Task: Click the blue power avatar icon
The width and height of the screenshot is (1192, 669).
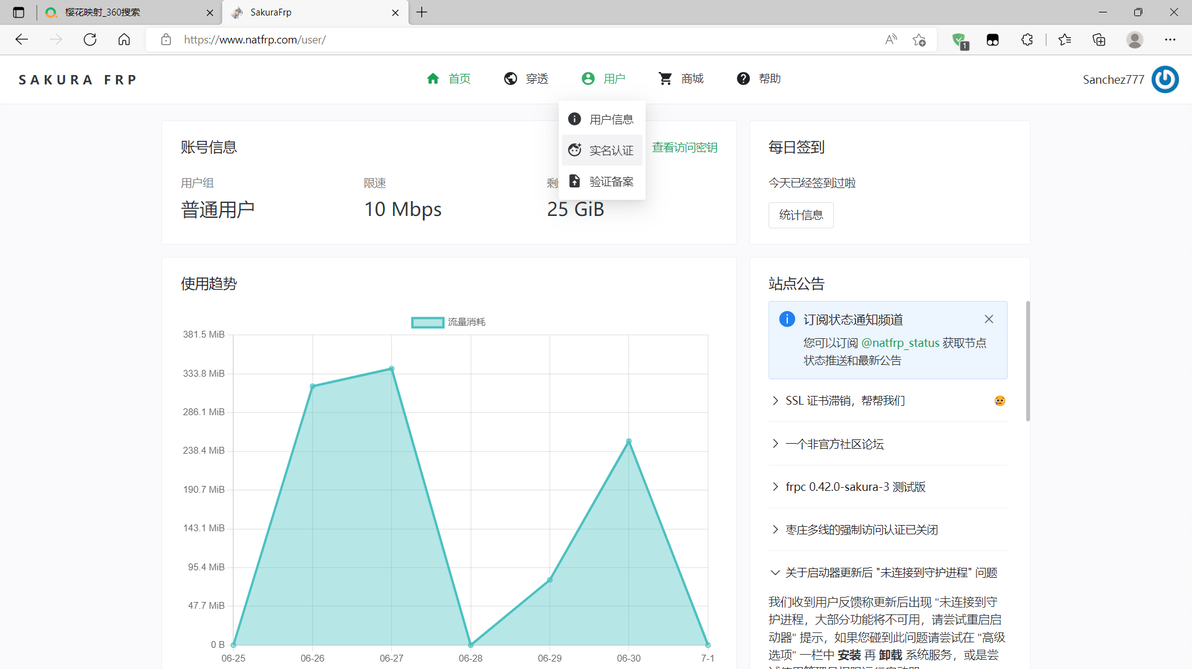Action: pos(1165,79)
